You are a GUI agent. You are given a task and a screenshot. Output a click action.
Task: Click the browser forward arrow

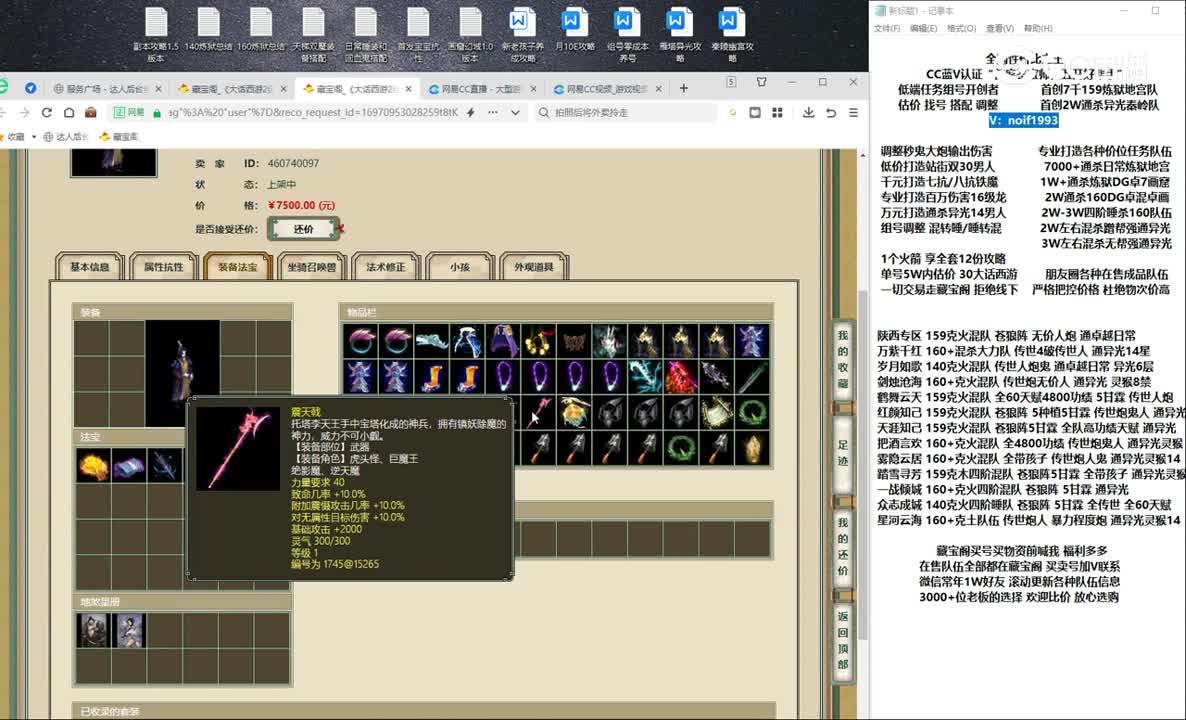[24, 112]
